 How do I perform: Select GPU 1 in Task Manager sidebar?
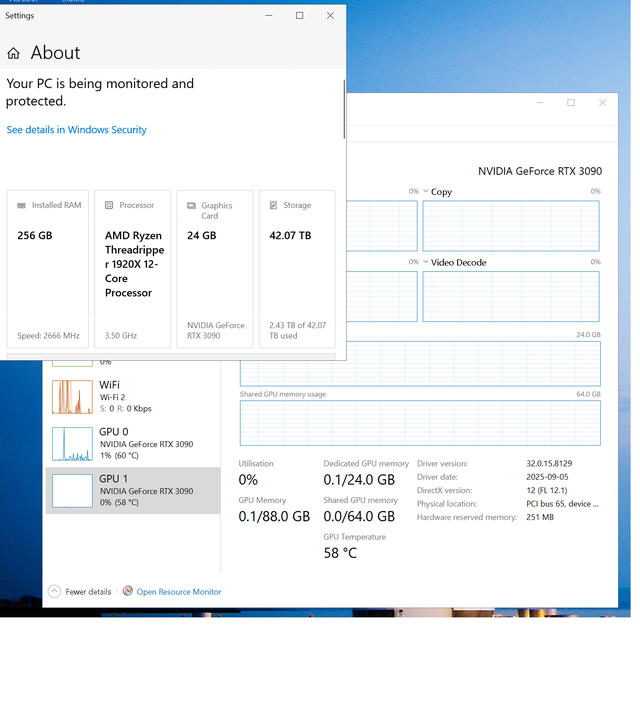[x=133, y=490]
